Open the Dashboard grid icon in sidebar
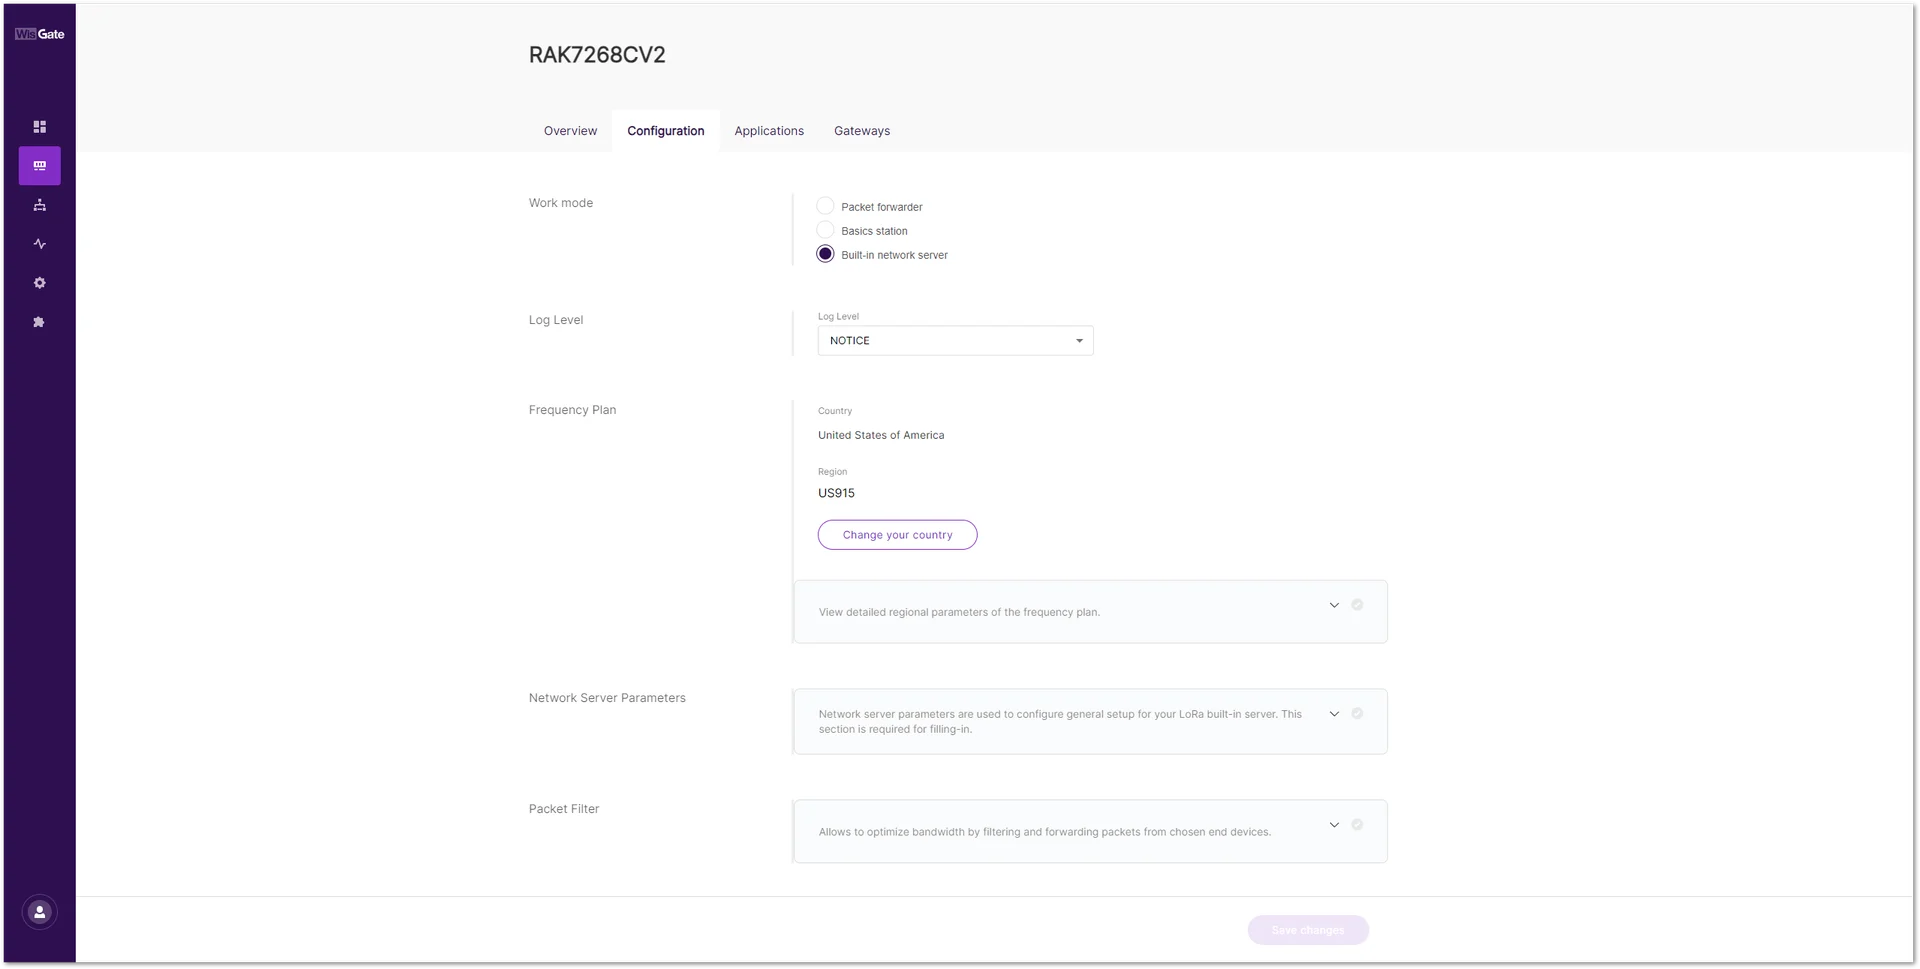The image size is (1920, 969). pyautogui.click(x=40, y=127)
